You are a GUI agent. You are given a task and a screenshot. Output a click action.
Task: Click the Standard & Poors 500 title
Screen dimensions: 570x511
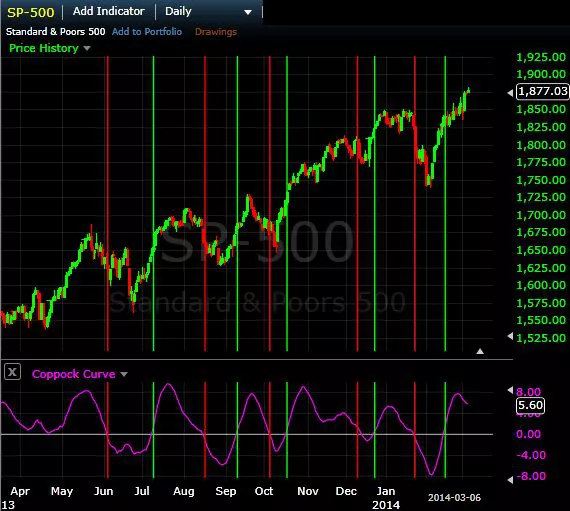(x=56, y=32)
